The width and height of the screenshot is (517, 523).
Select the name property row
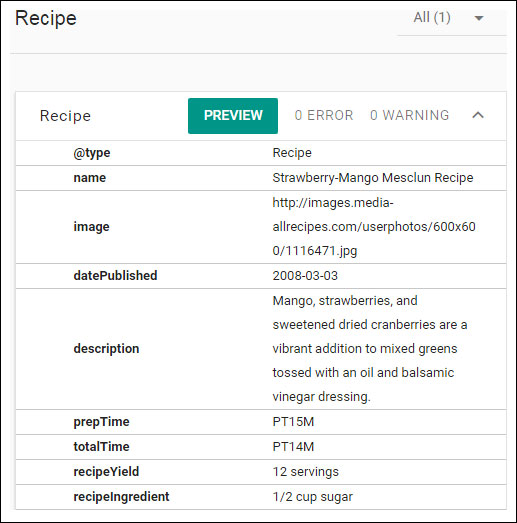pos(261,178)
